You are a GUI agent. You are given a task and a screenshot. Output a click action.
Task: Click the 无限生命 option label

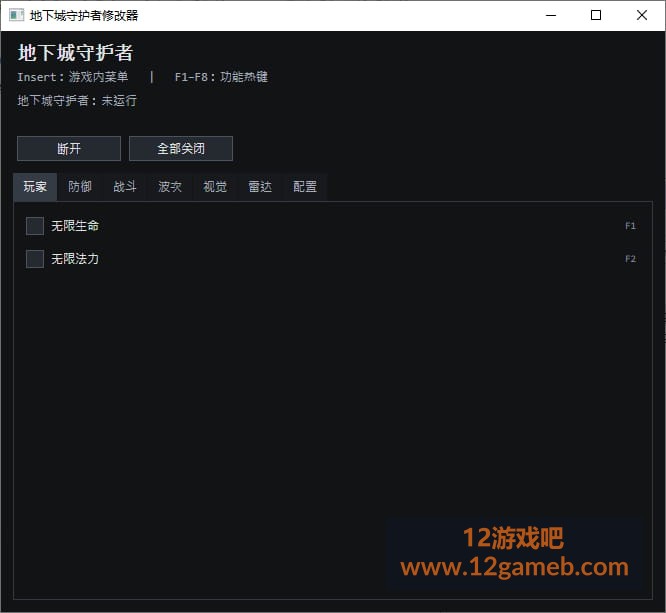tap(75, 226)
